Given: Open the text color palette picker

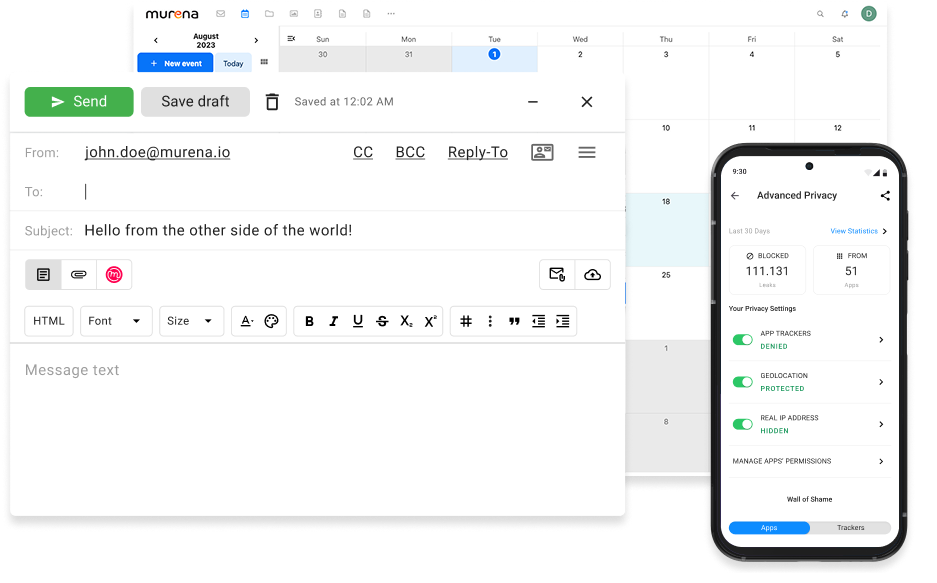Looking at the screenshot, I should pos(270,321).
